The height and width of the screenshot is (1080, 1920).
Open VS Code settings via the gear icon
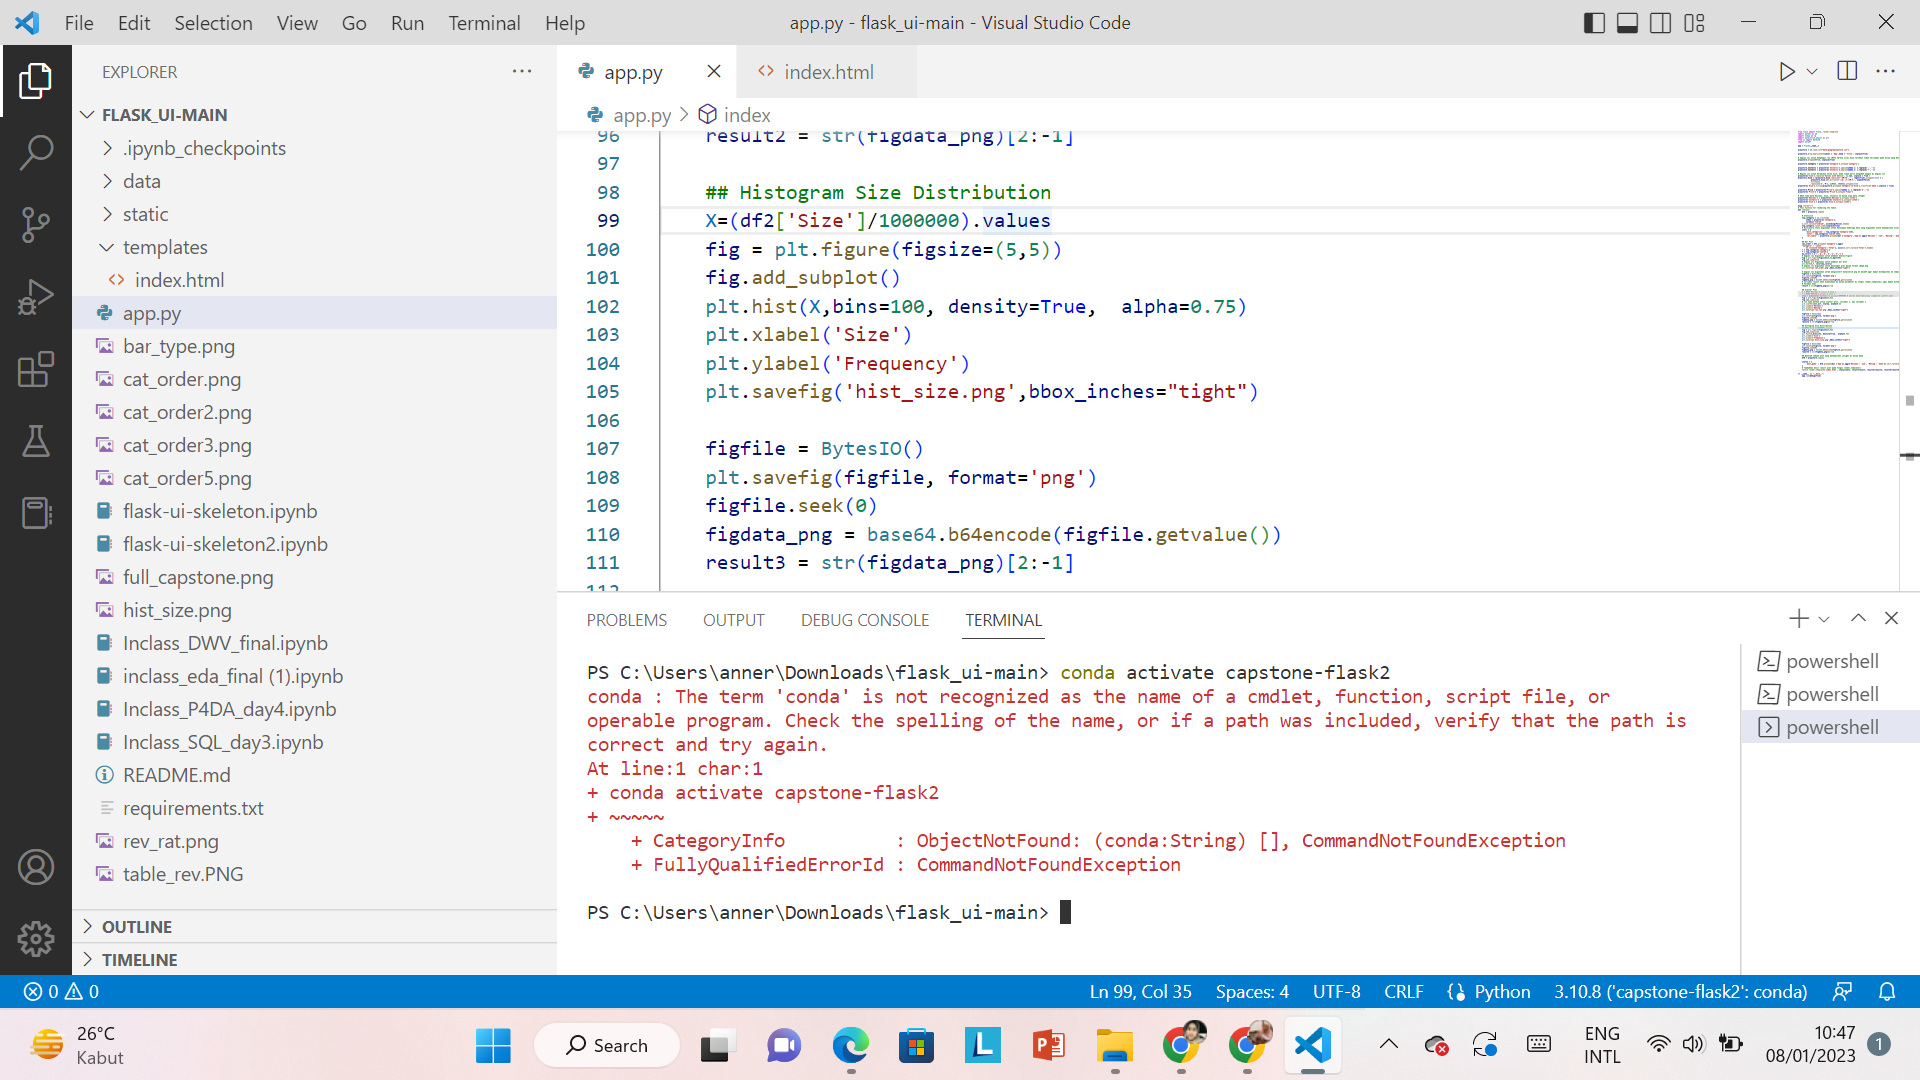click(36, 938)
